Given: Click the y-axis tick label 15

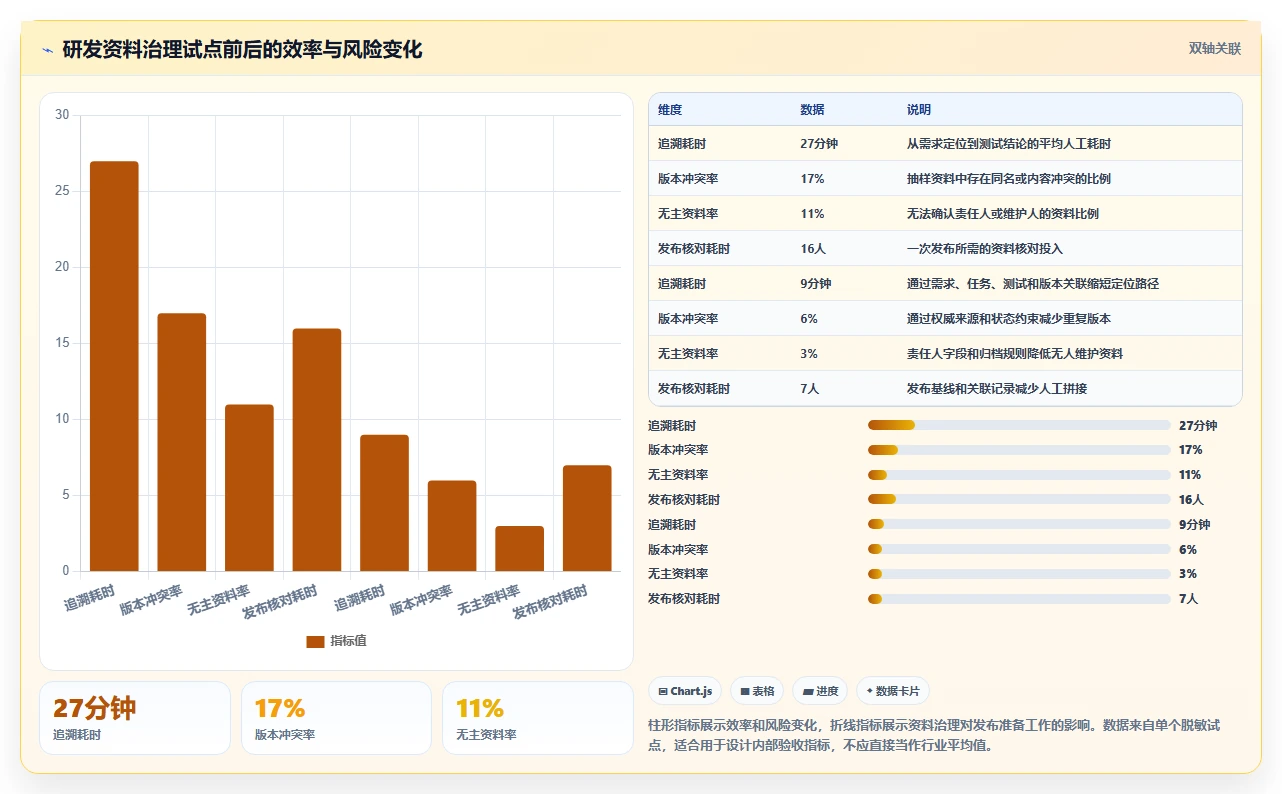Looking at the screenshot, I should click(x=62, y=343).
